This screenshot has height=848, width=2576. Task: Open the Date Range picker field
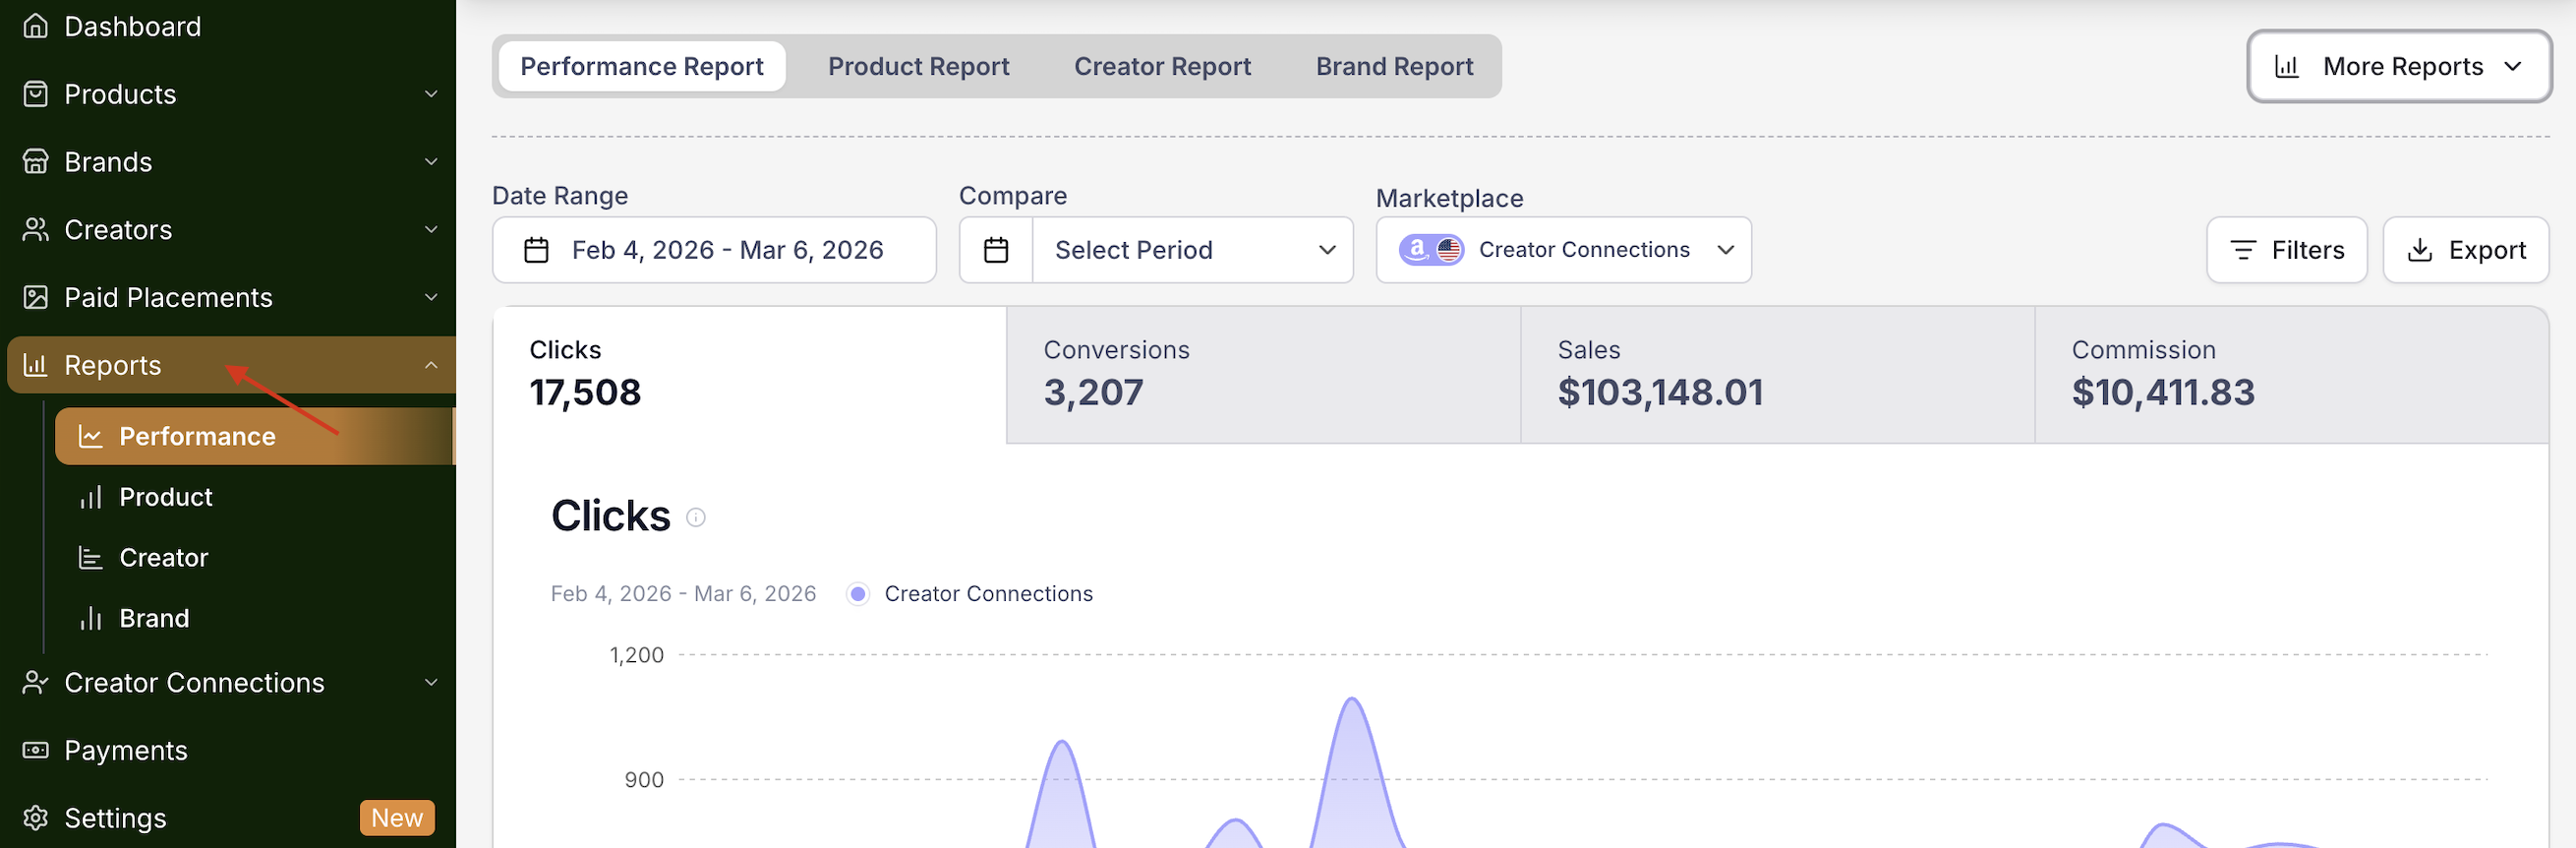[x=713, y=250]
